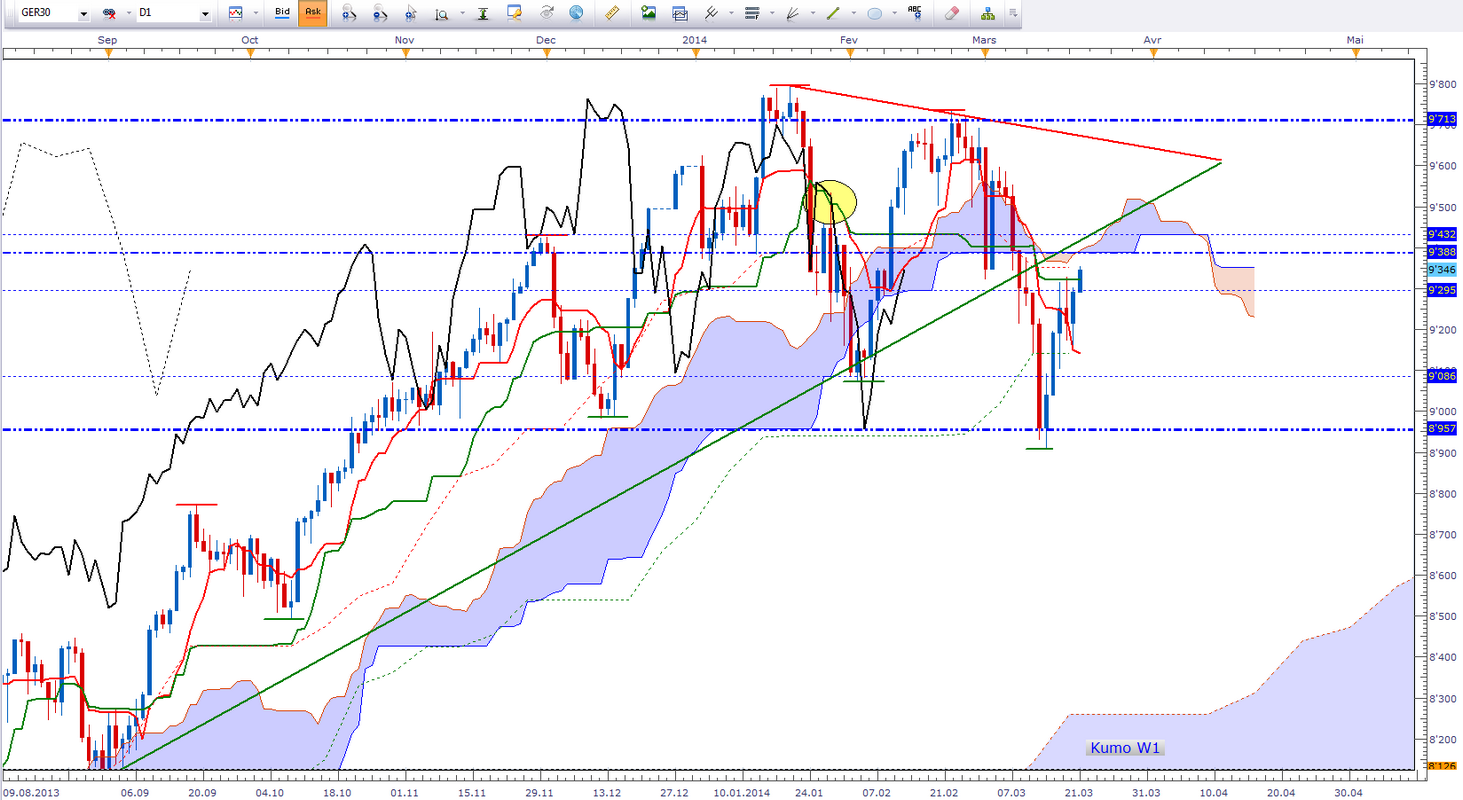Click the green hierarchy tree icon
The image size is (1463, 800).
tap(988, 15)
